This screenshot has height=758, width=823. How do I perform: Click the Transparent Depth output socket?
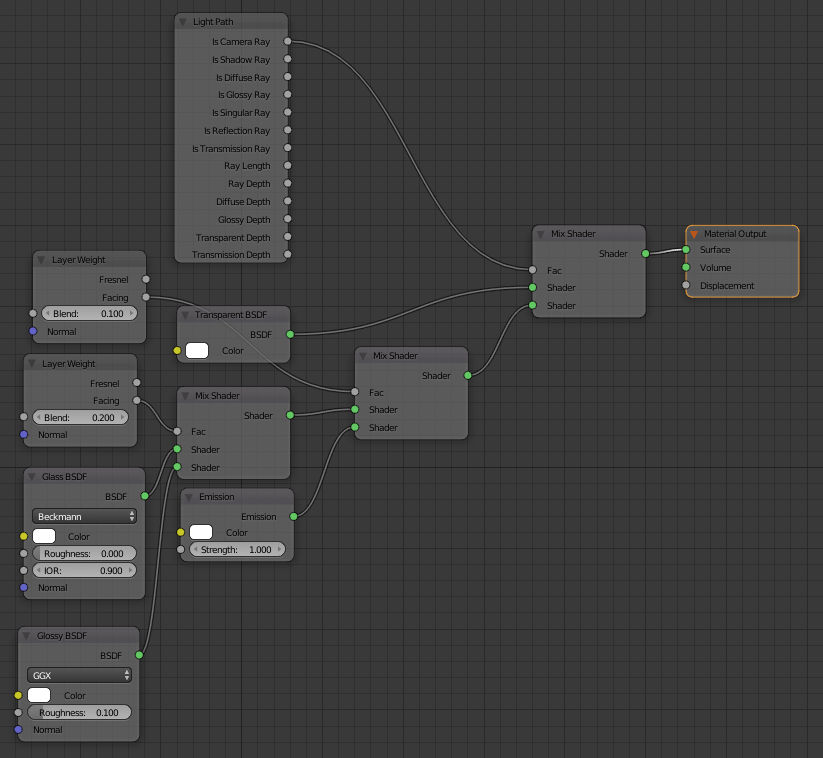point(288,237)
